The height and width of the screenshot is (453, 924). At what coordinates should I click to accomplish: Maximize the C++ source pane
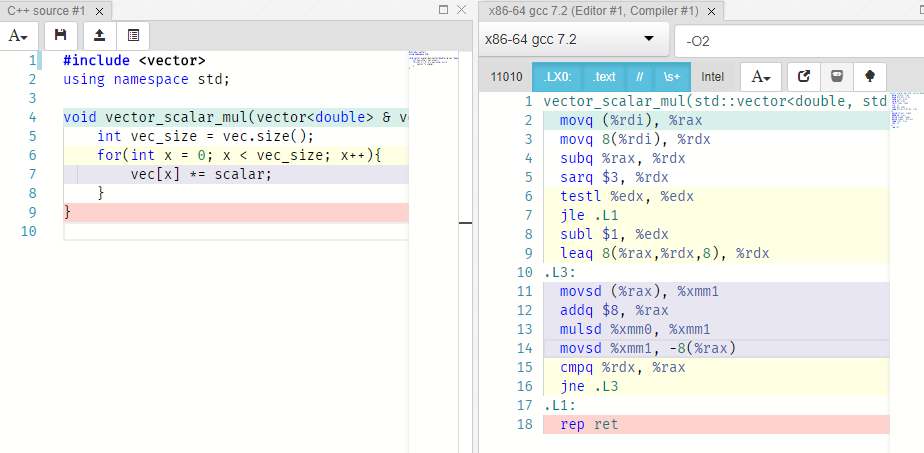point(444,9)
